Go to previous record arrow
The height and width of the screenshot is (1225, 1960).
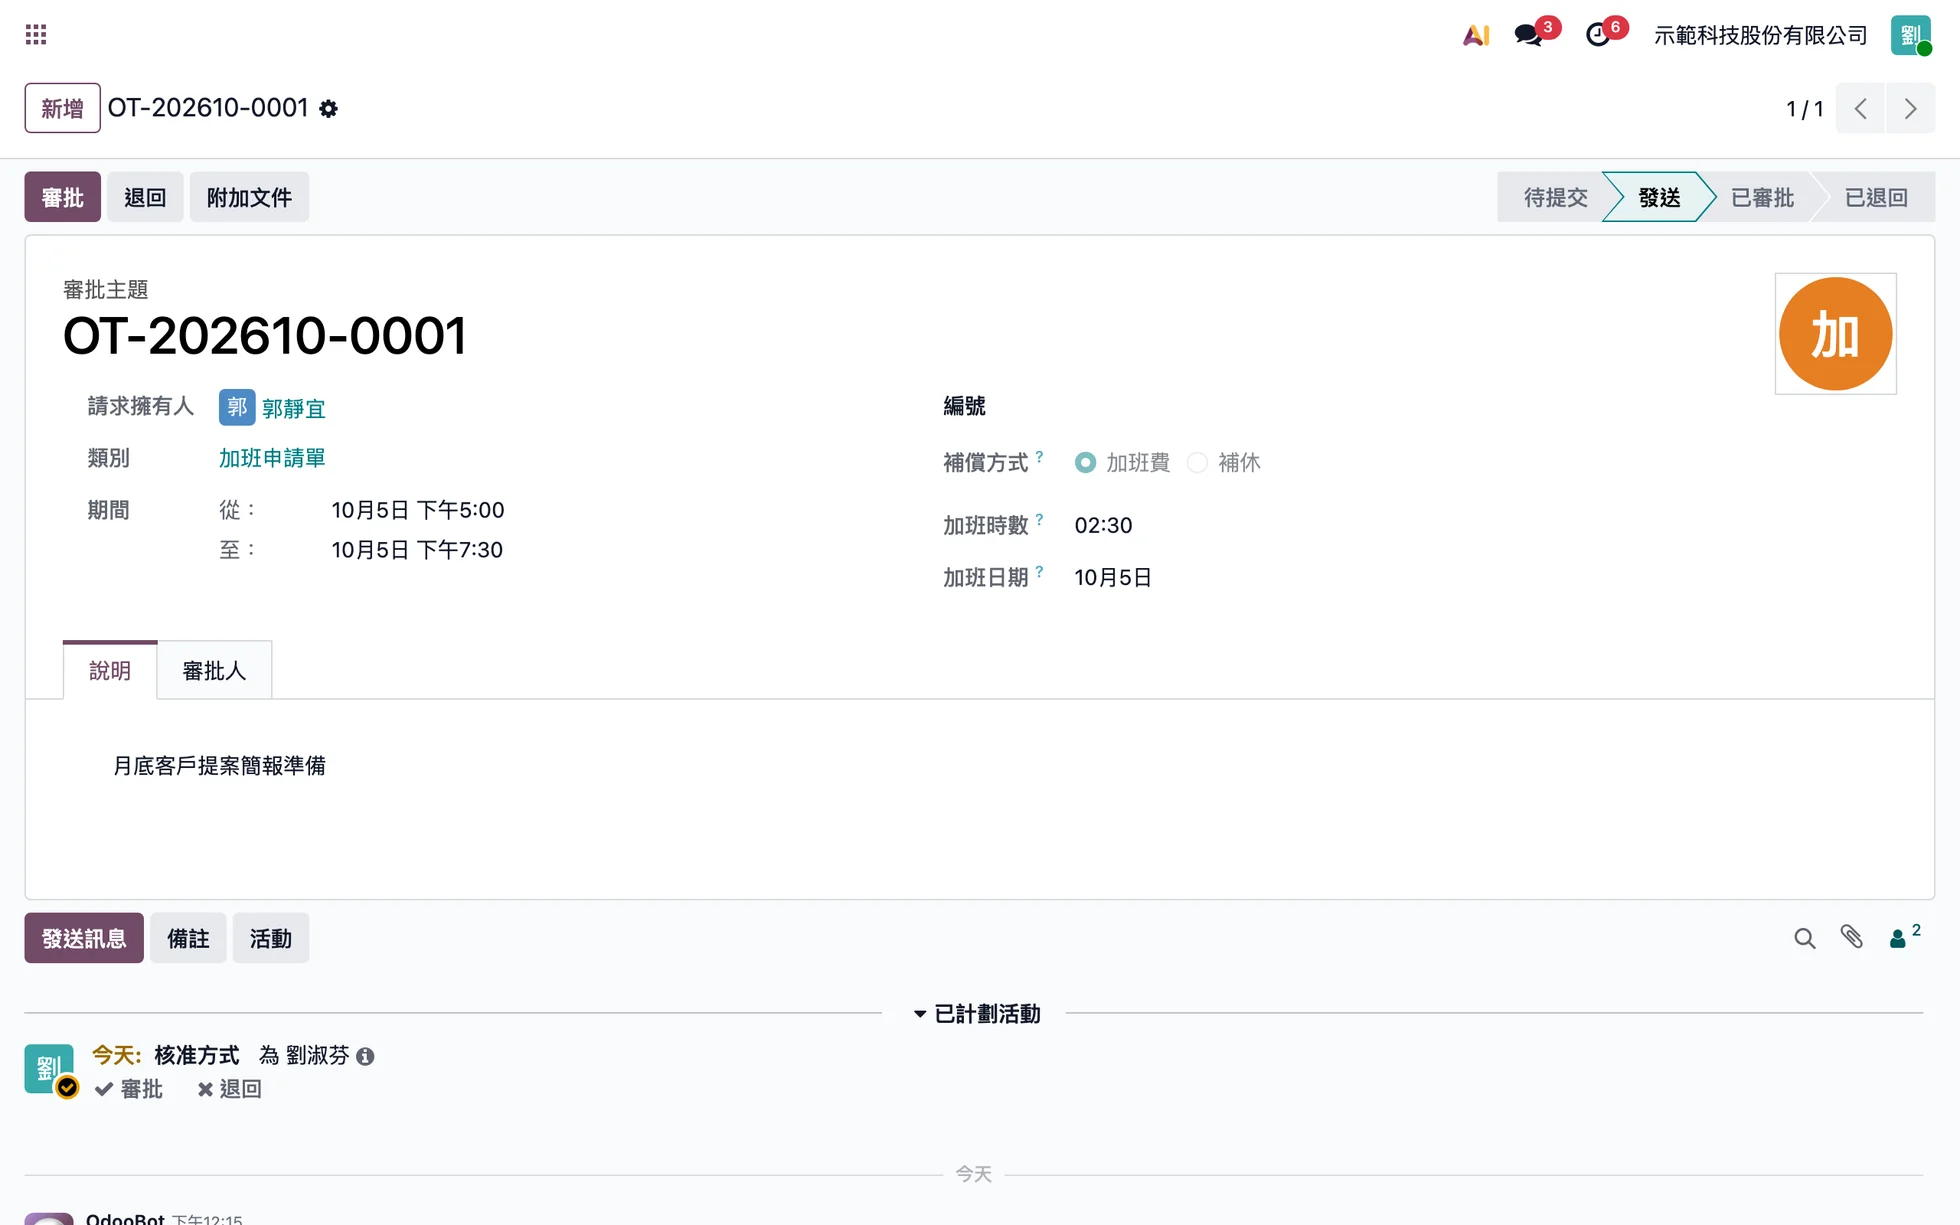tap(1860, 108)
